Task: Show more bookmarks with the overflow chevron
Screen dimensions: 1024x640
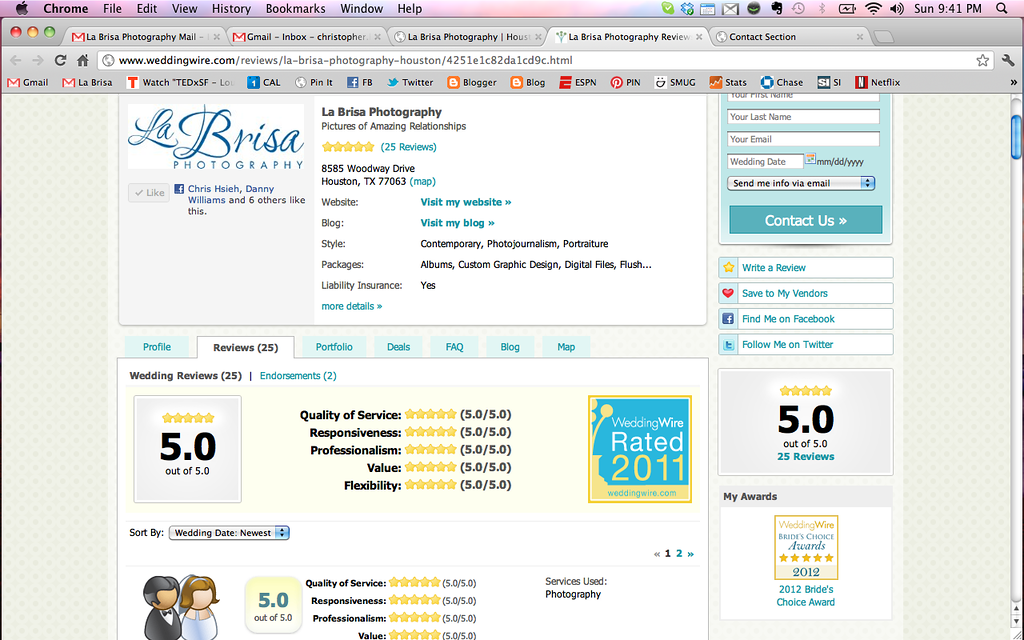Action: click(1014, 82)
